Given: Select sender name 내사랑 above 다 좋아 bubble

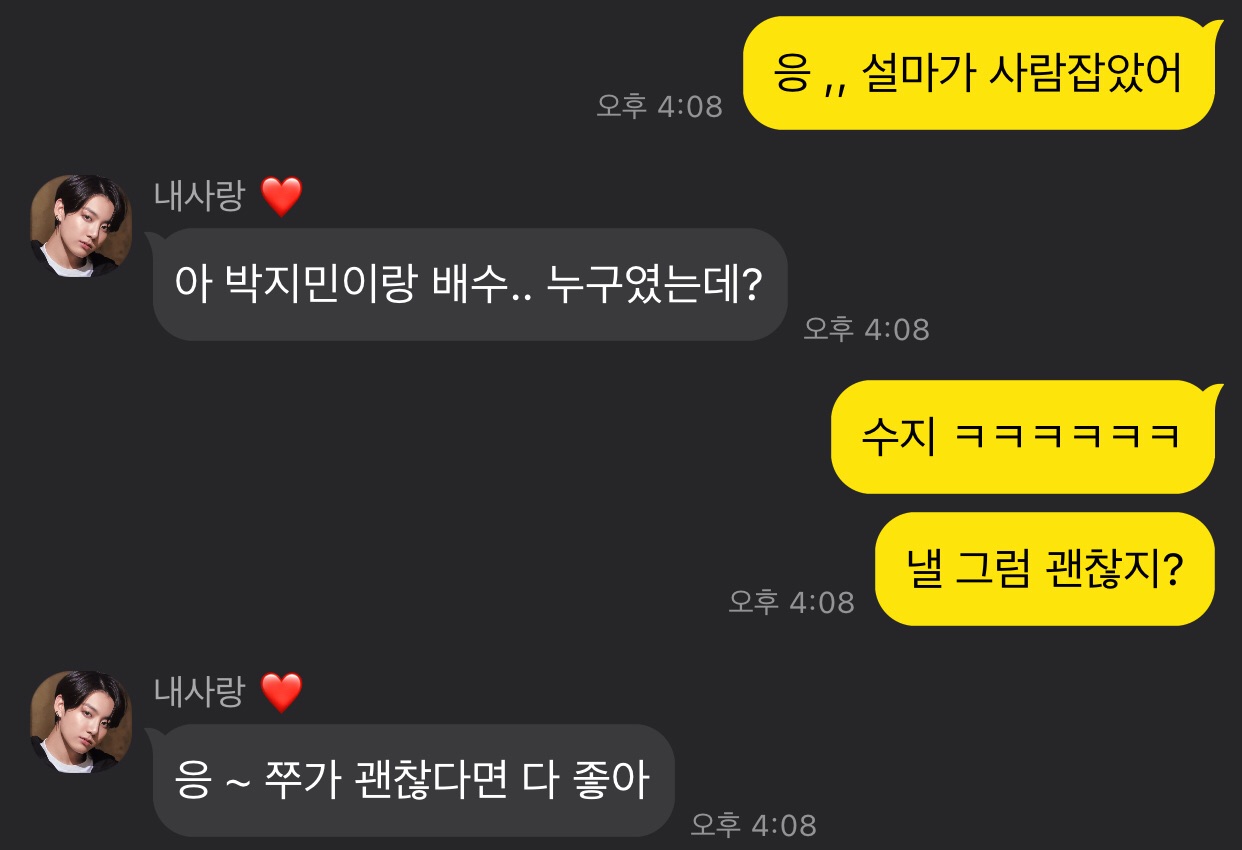Looking at the screenshot, I should tap(199, 691).
